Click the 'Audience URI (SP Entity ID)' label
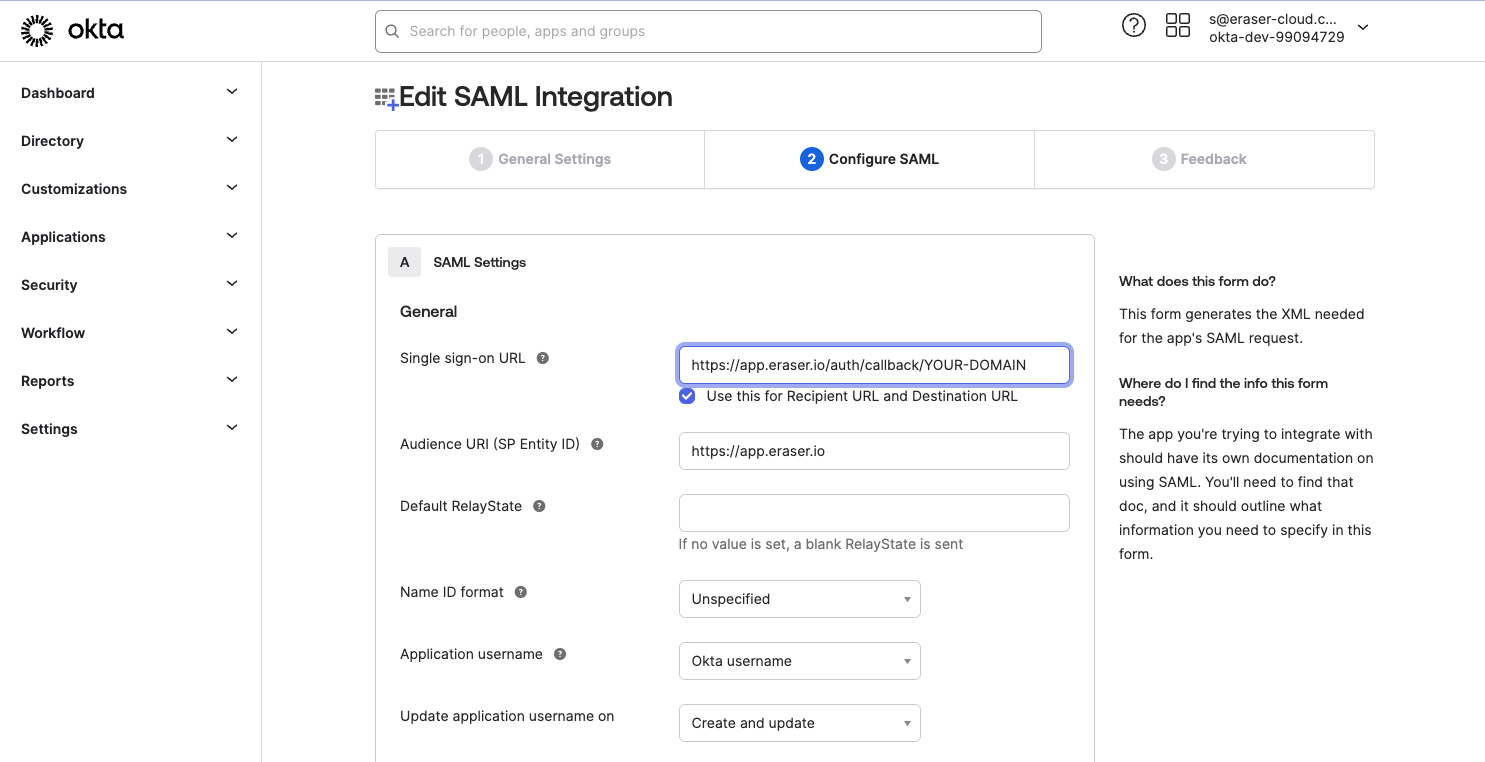This screenshot has width=1485, height=762. click(x=490, y=444)
